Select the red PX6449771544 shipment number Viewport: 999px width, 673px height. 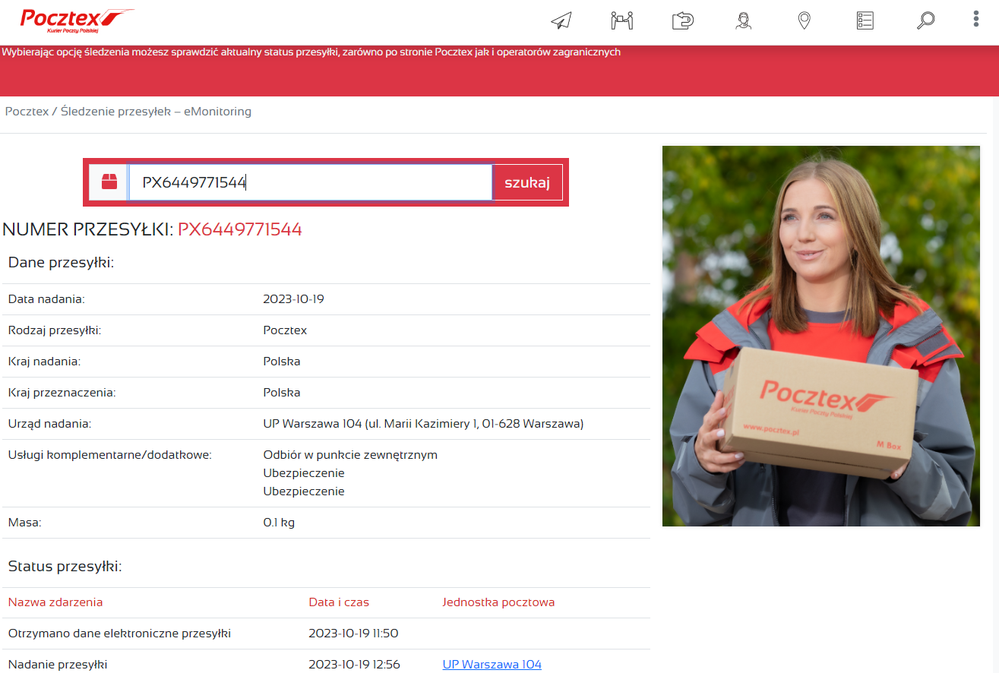point(240,229)
